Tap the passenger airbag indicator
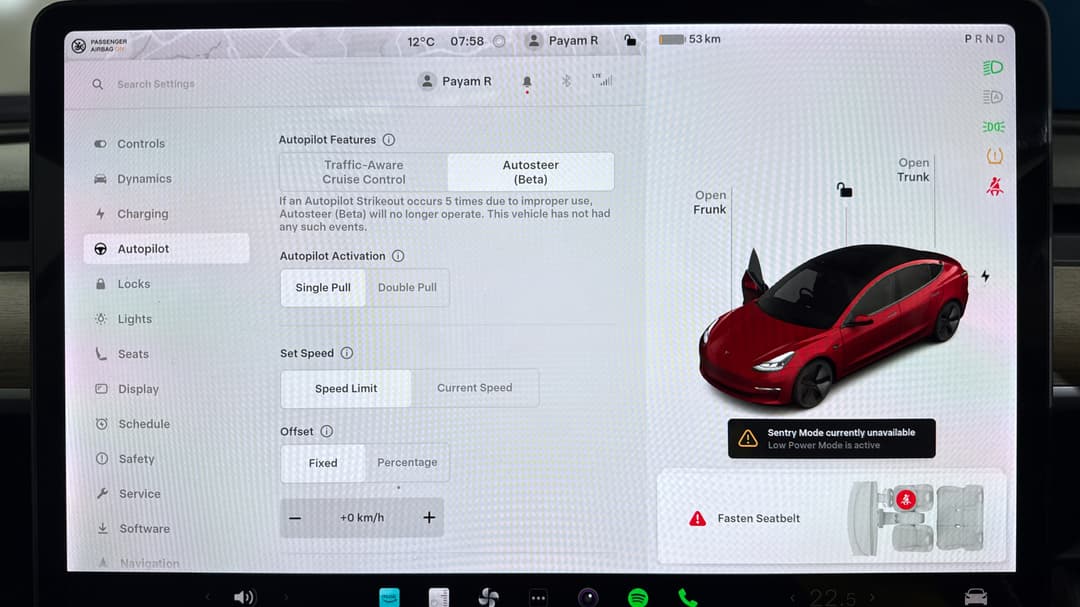Viewport: 1080px width, 607px height. click(x=100, y=45)
